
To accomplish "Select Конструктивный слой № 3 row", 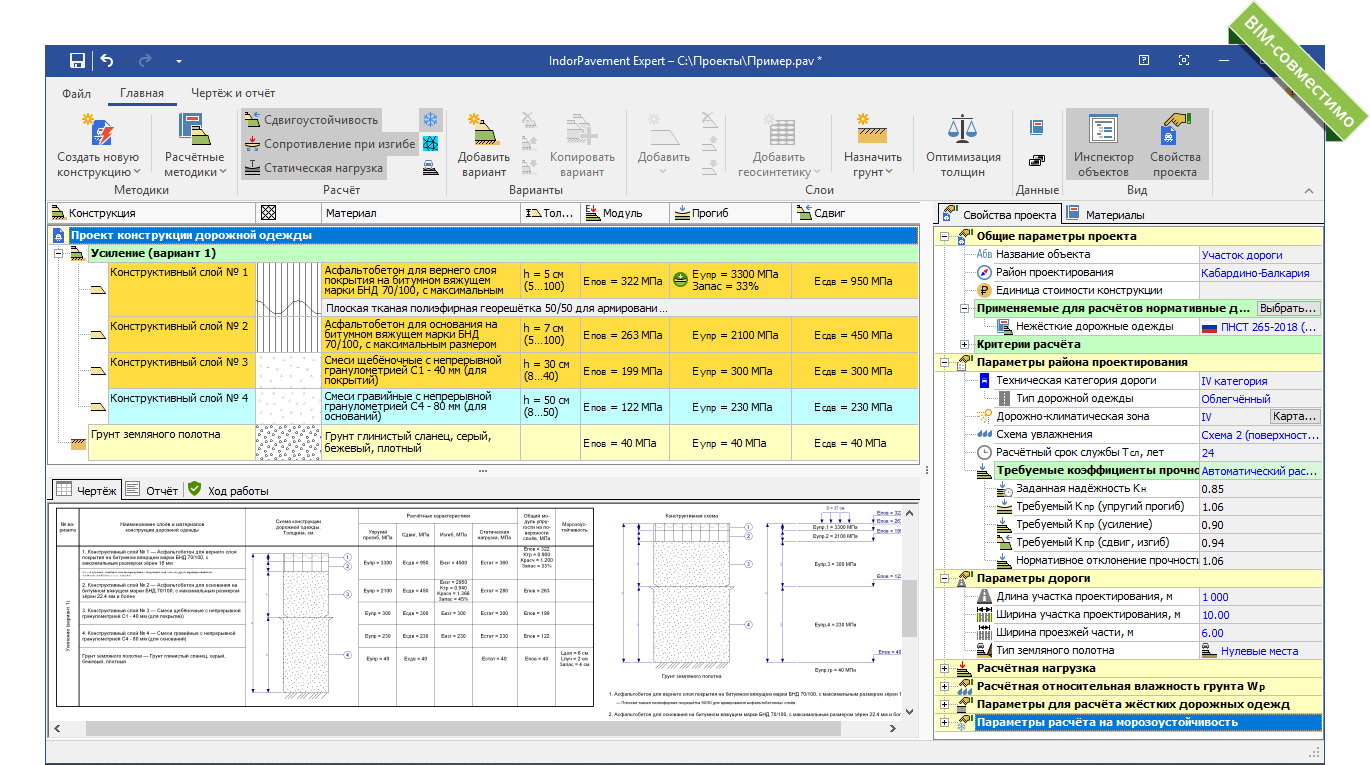I will (182, 371).
